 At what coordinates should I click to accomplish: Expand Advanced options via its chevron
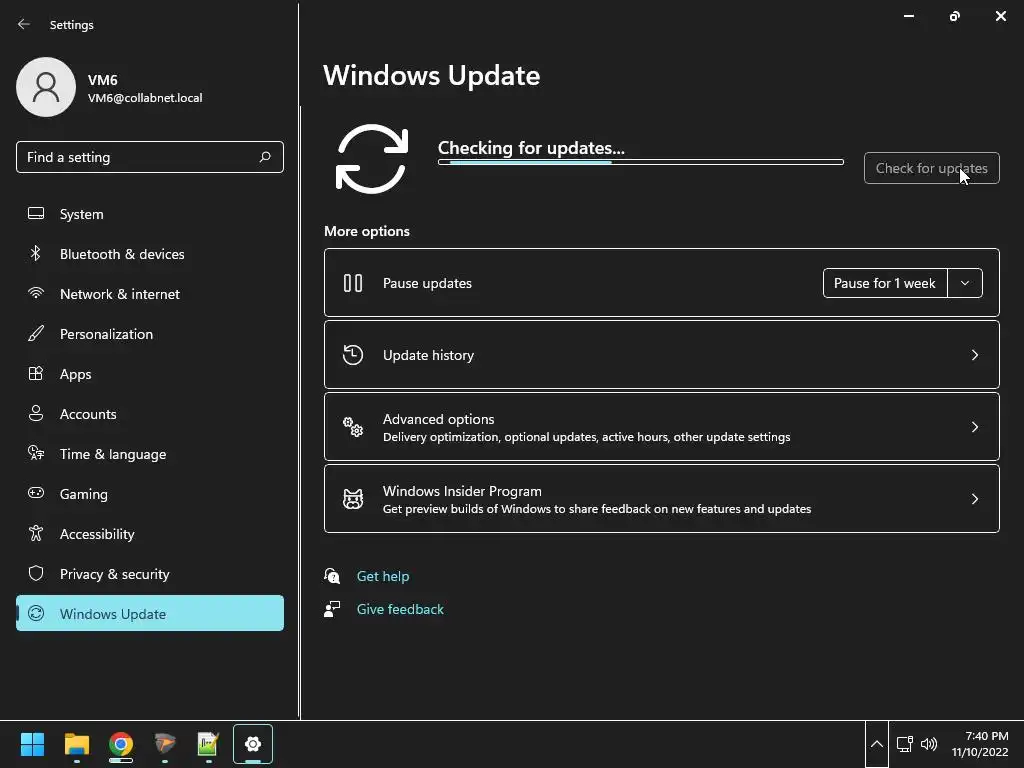click(x=974, y=426)
